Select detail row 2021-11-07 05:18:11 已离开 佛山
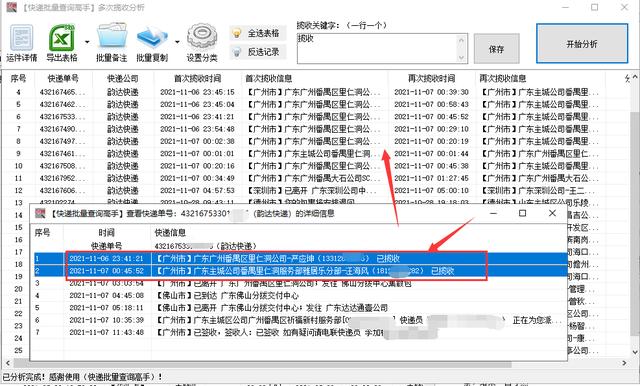The height and width of the screenshot is (386, 640). click(x=300, y=307)
